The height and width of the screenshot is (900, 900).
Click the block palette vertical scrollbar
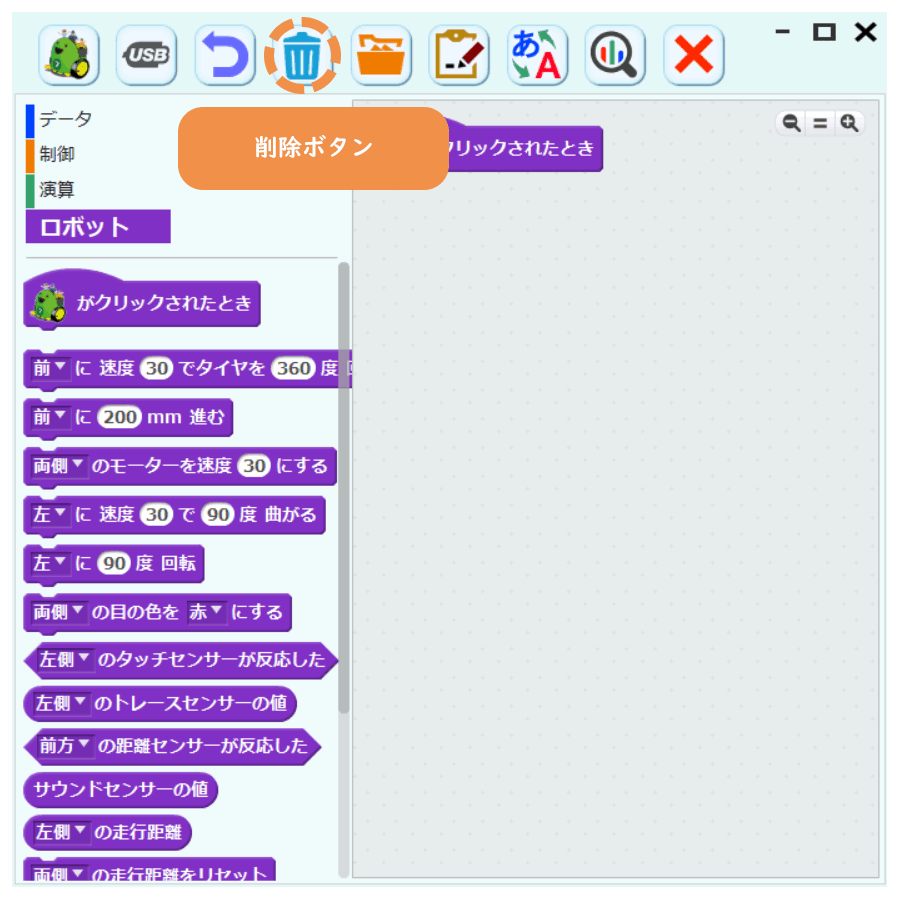344,488
